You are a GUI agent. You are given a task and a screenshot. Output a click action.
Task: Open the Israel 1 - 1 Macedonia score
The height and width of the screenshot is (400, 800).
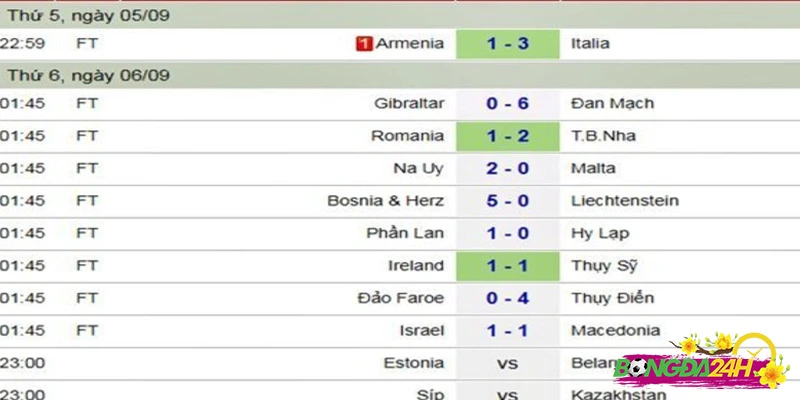pyautogui.click(x=508, y=331)
